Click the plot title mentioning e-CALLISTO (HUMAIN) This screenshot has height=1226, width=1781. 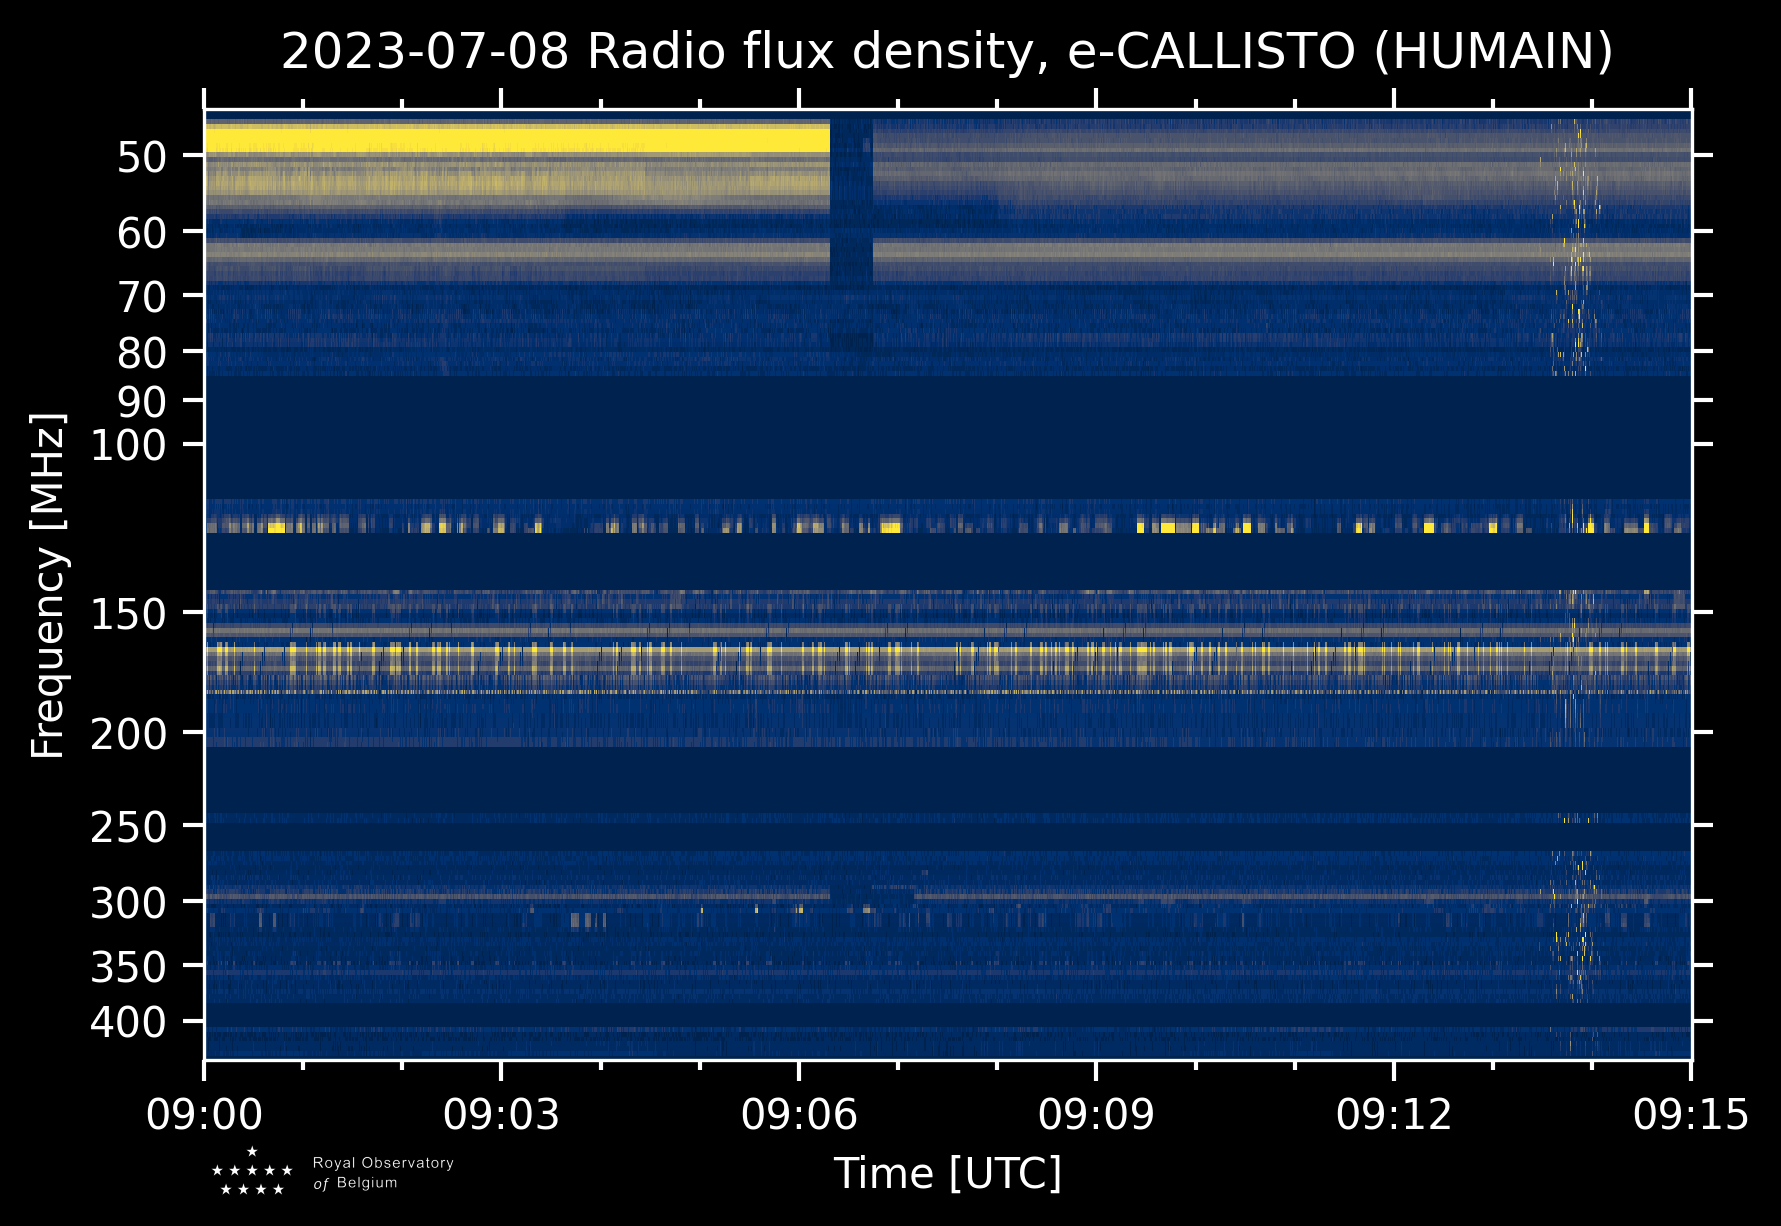point(946,52)
